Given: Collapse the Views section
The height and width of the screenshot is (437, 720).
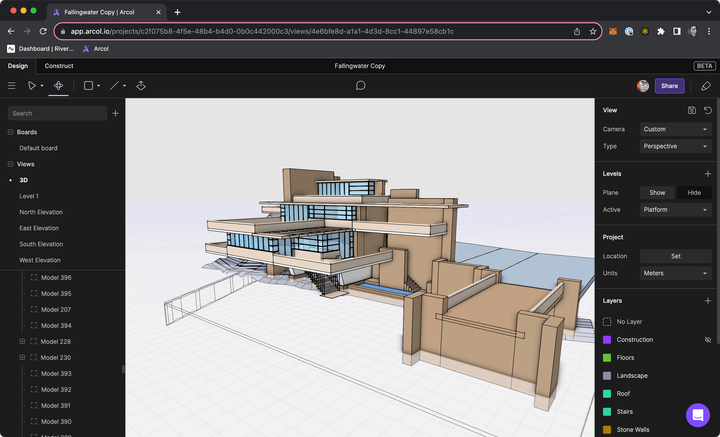Looking at the screenshot, I should tap(11, 164).
